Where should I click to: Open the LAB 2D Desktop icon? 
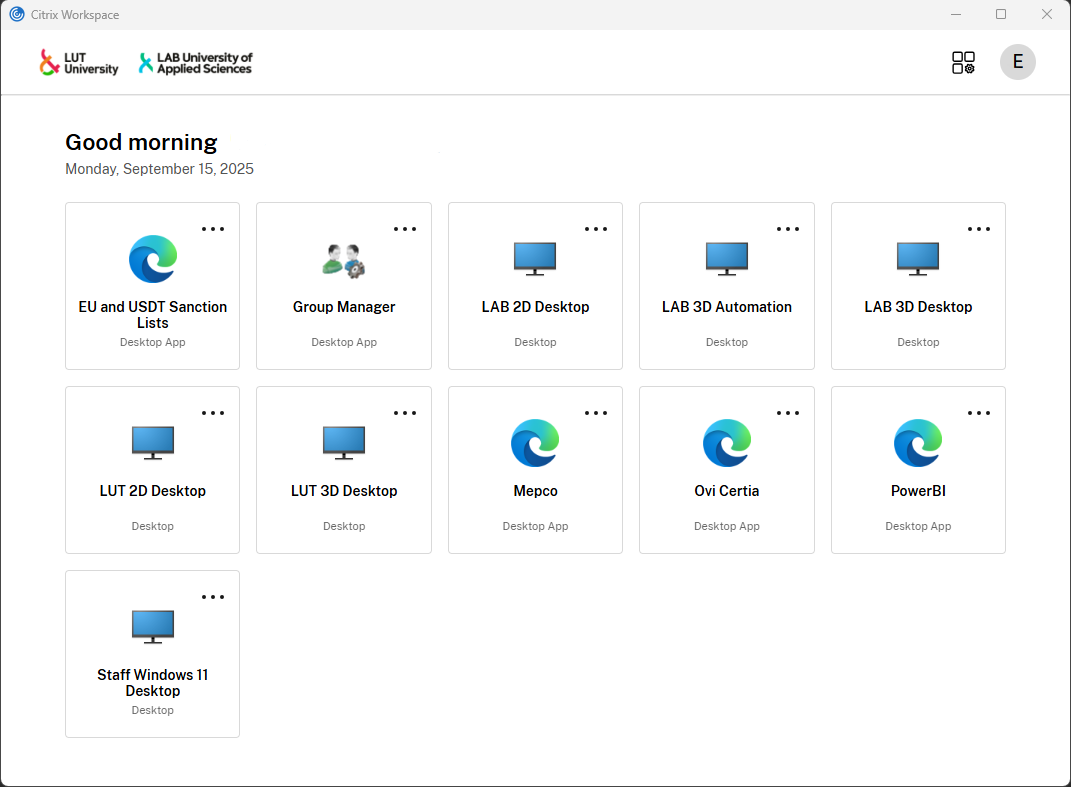point(535,259)
